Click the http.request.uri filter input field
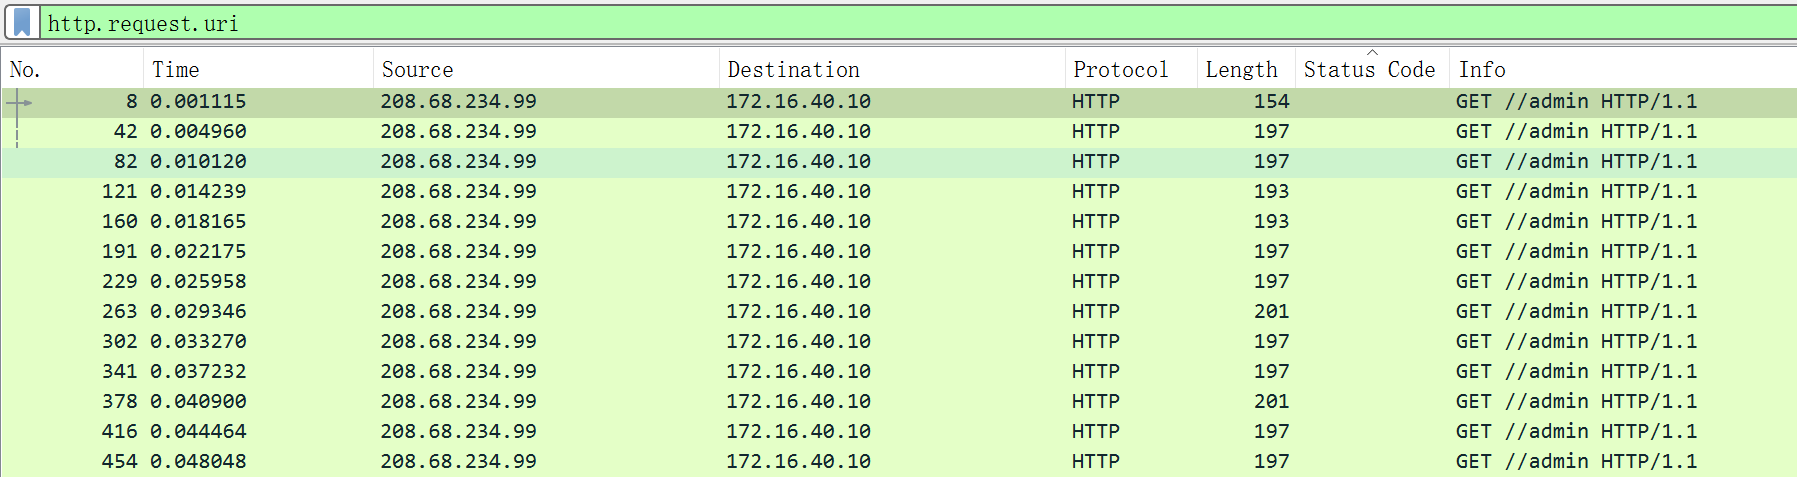The image size is (1797, 477). 900,23
